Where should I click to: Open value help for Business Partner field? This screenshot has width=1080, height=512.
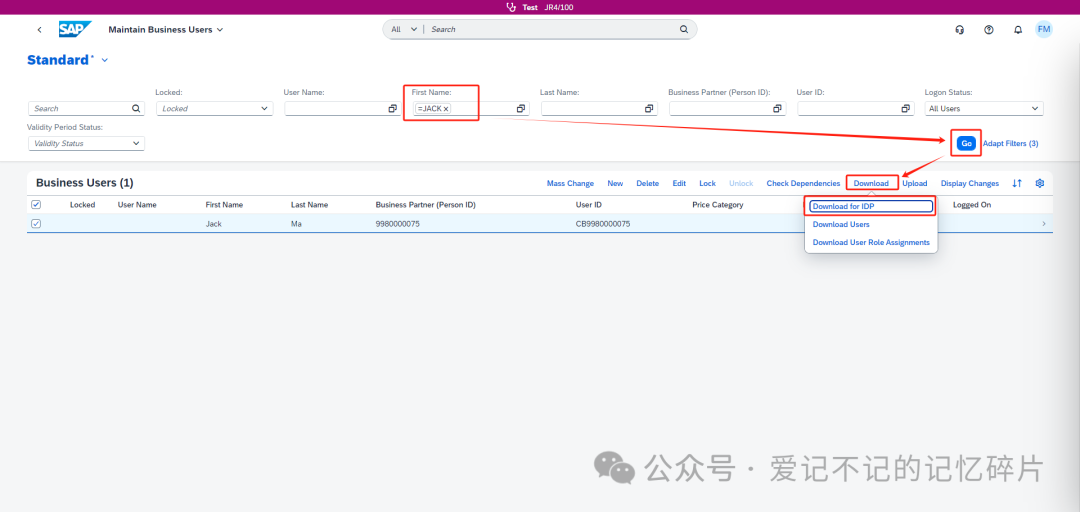point(777,108)
